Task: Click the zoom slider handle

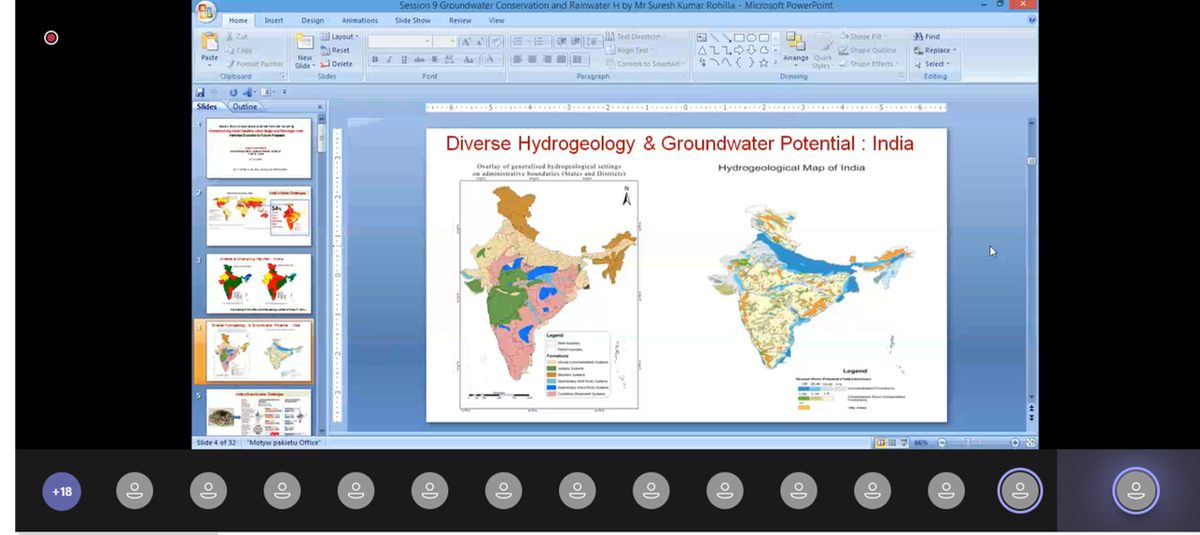Action: click(968, 443)
